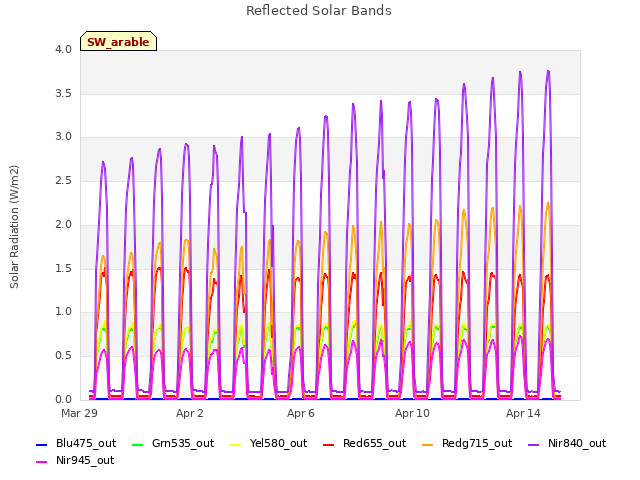Toggle the Nir945_out legend entry
The image size is (640, 480).
[75, 461]
